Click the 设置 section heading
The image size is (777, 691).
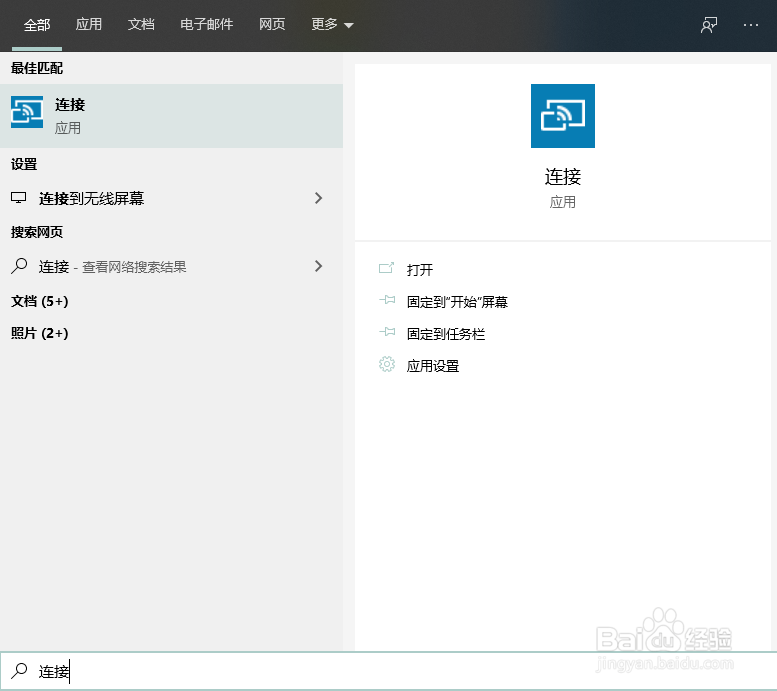[24, 164]
